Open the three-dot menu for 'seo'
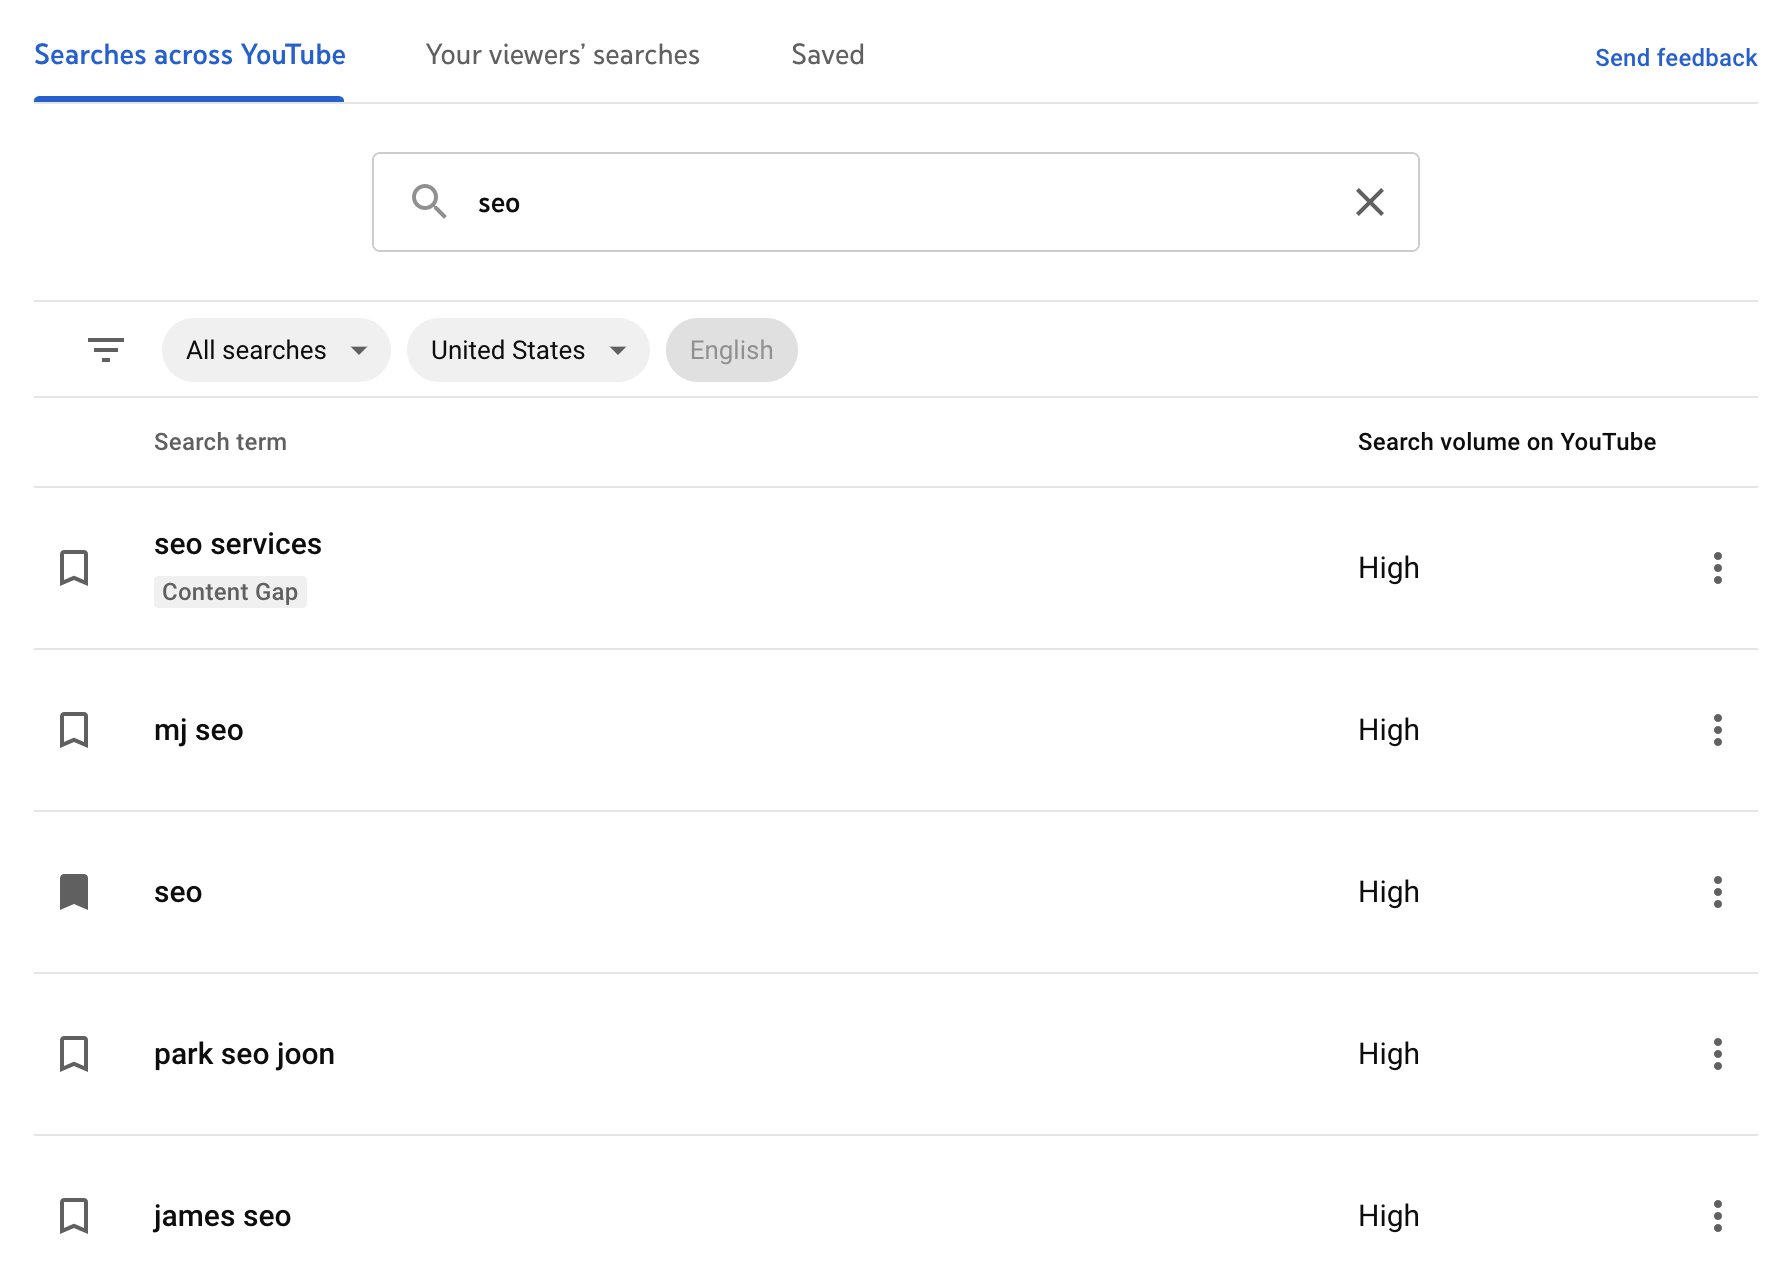The height and width of the screenshot is (1276, 1786). [x=1717, y=892]
